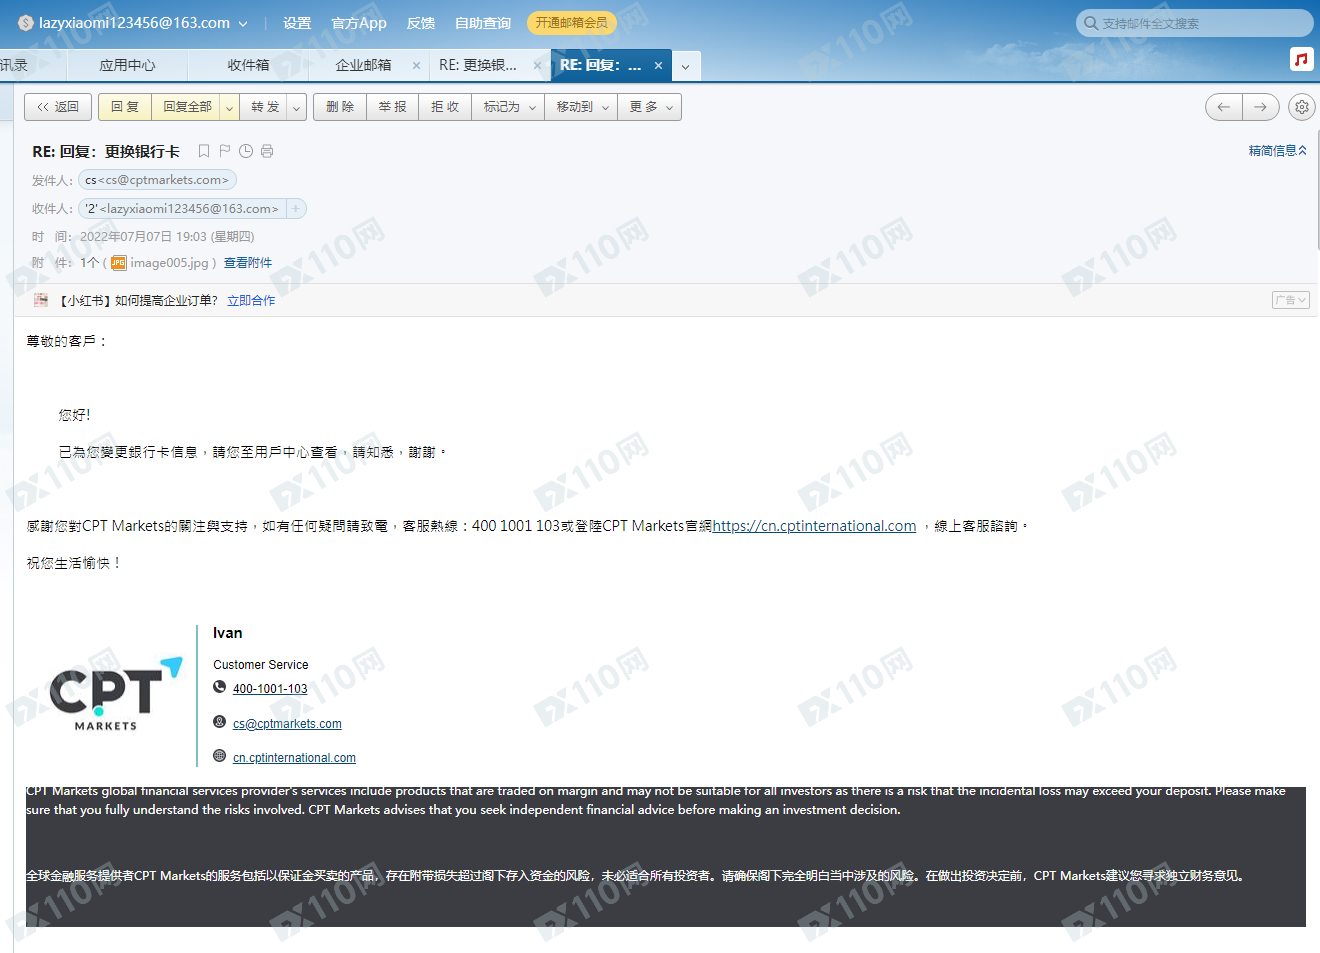Set a reminder with the clock icon

[x=246, y=151]
